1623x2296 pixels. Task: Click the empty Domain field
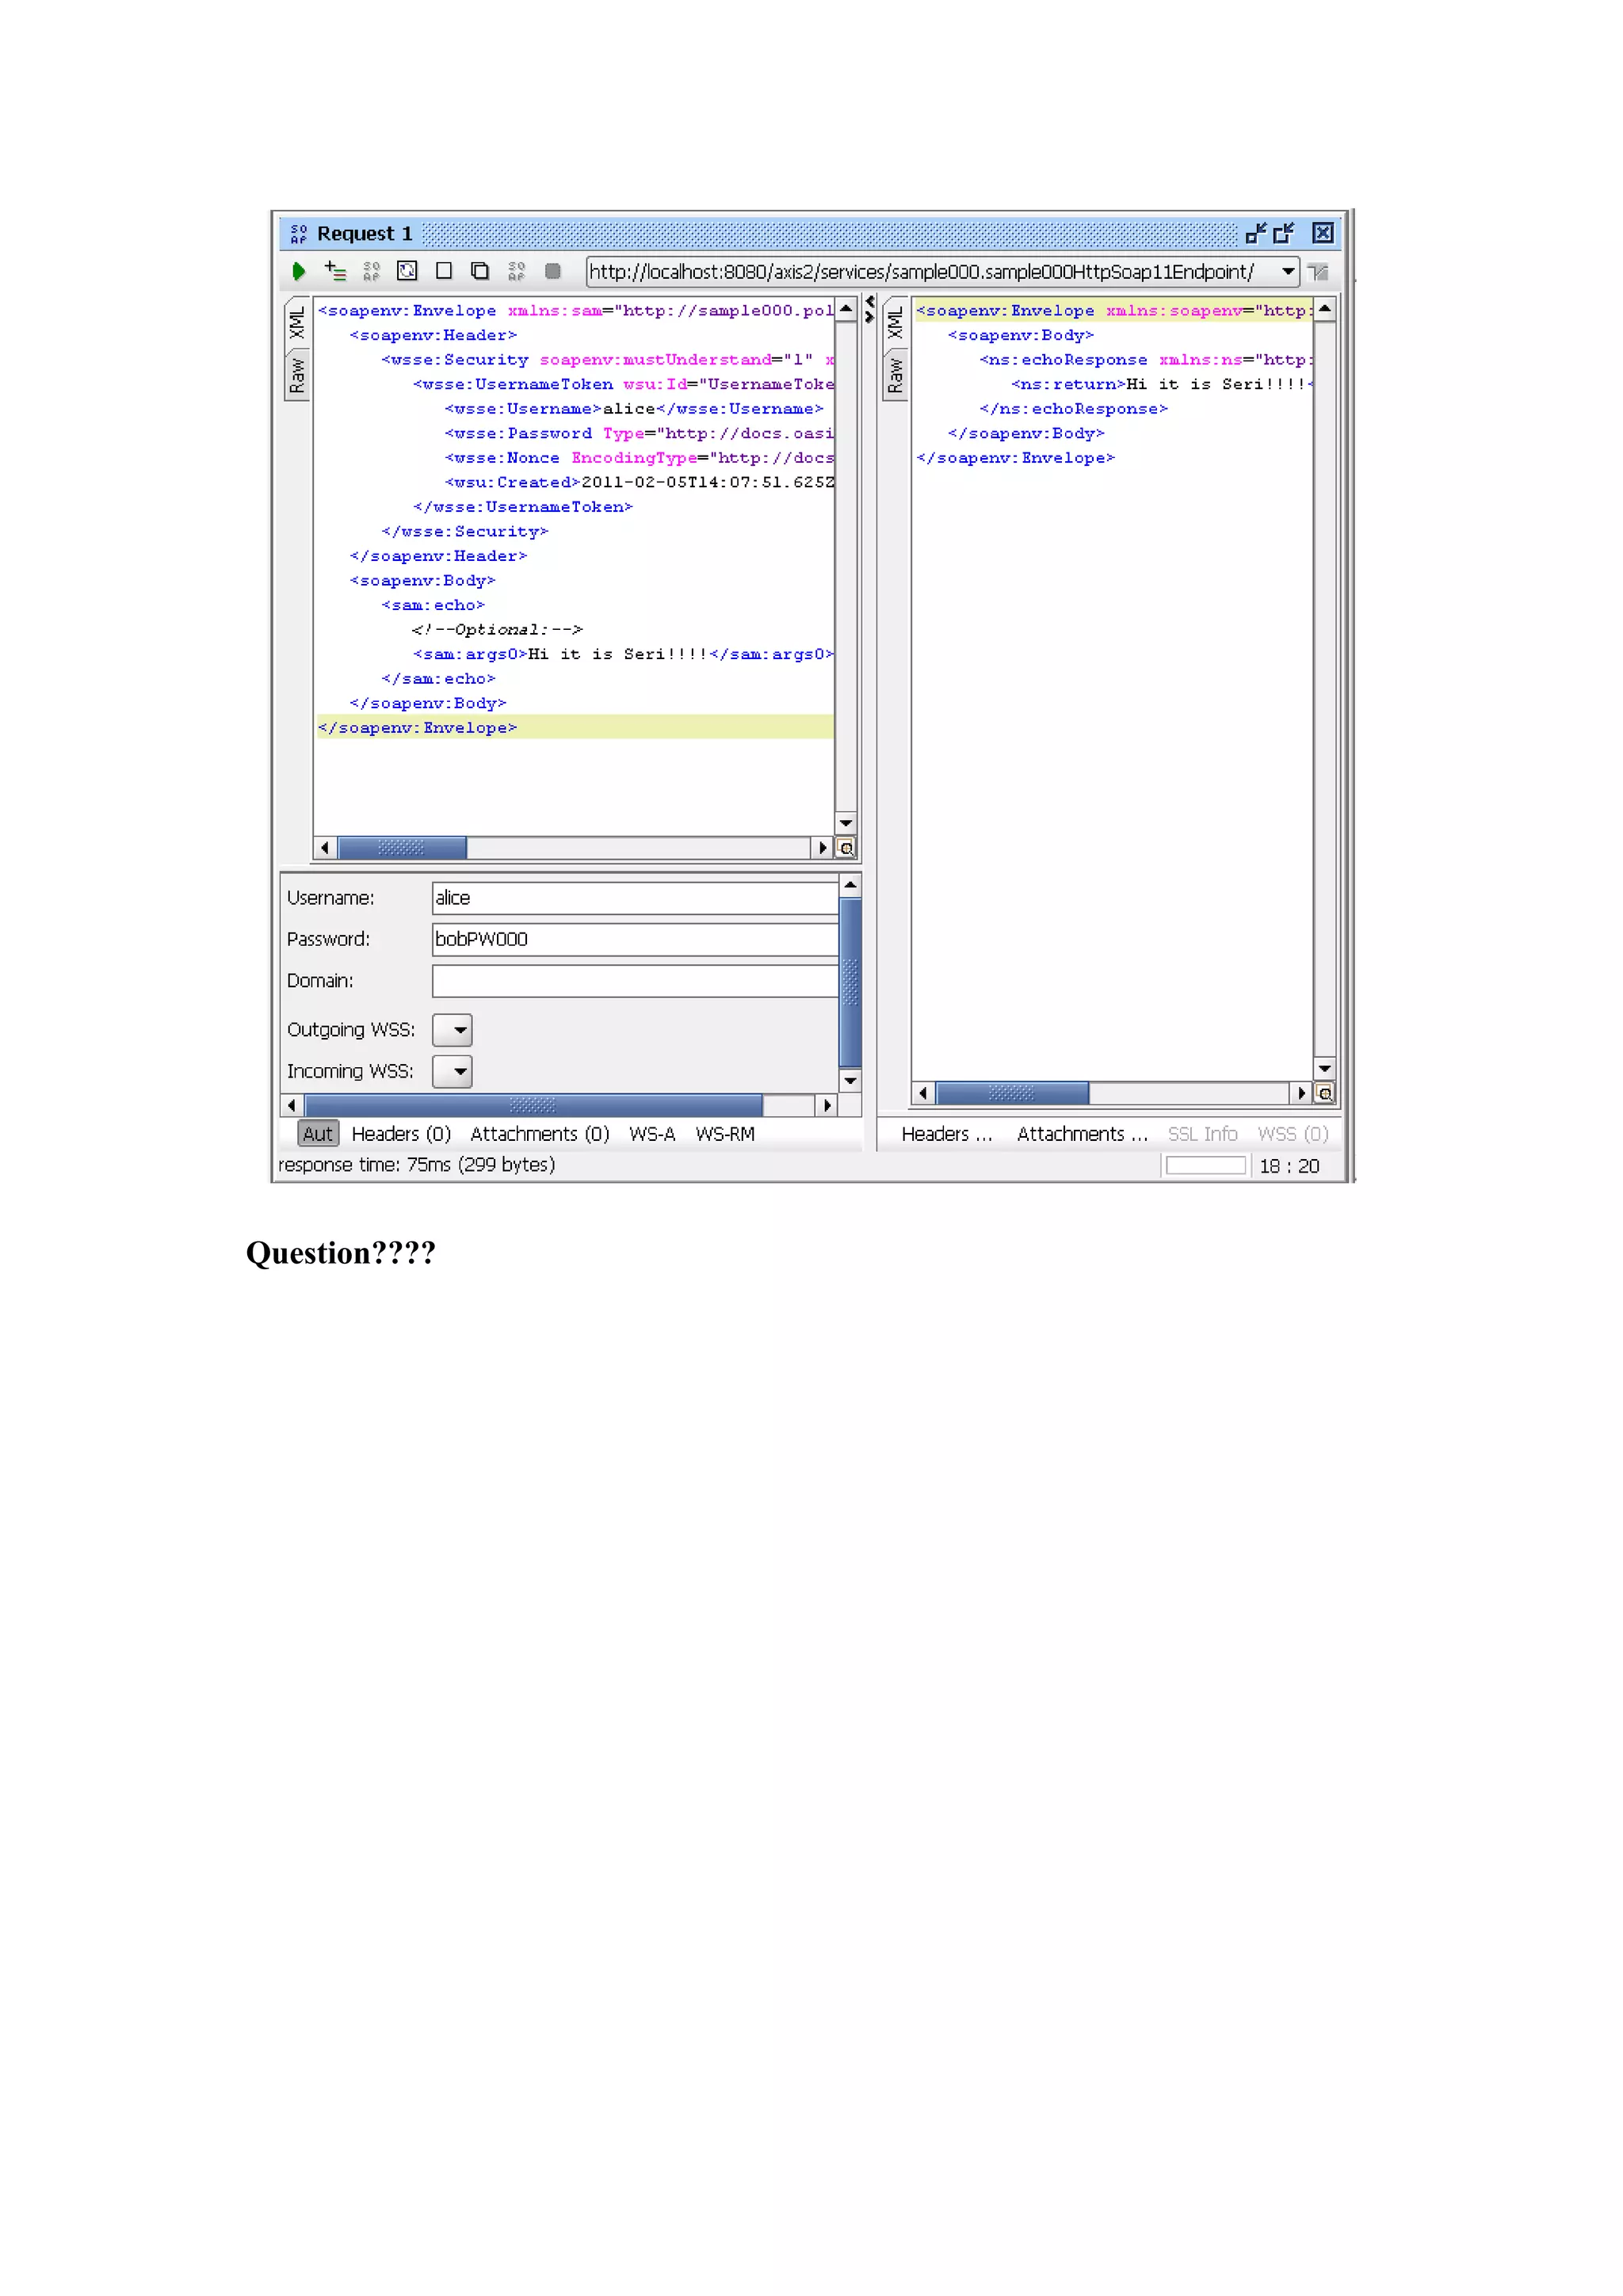coord(635,981)
